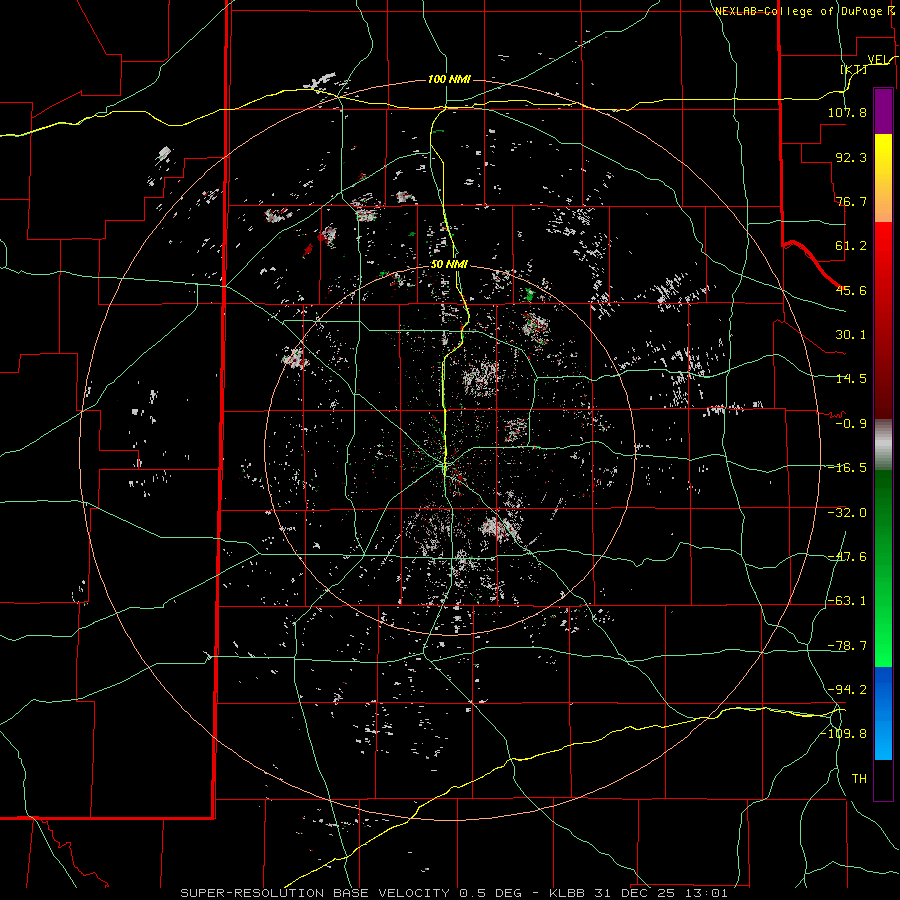900x900 pixels.
Task: Select the -16.5 scale value
Action: (847, 468)
